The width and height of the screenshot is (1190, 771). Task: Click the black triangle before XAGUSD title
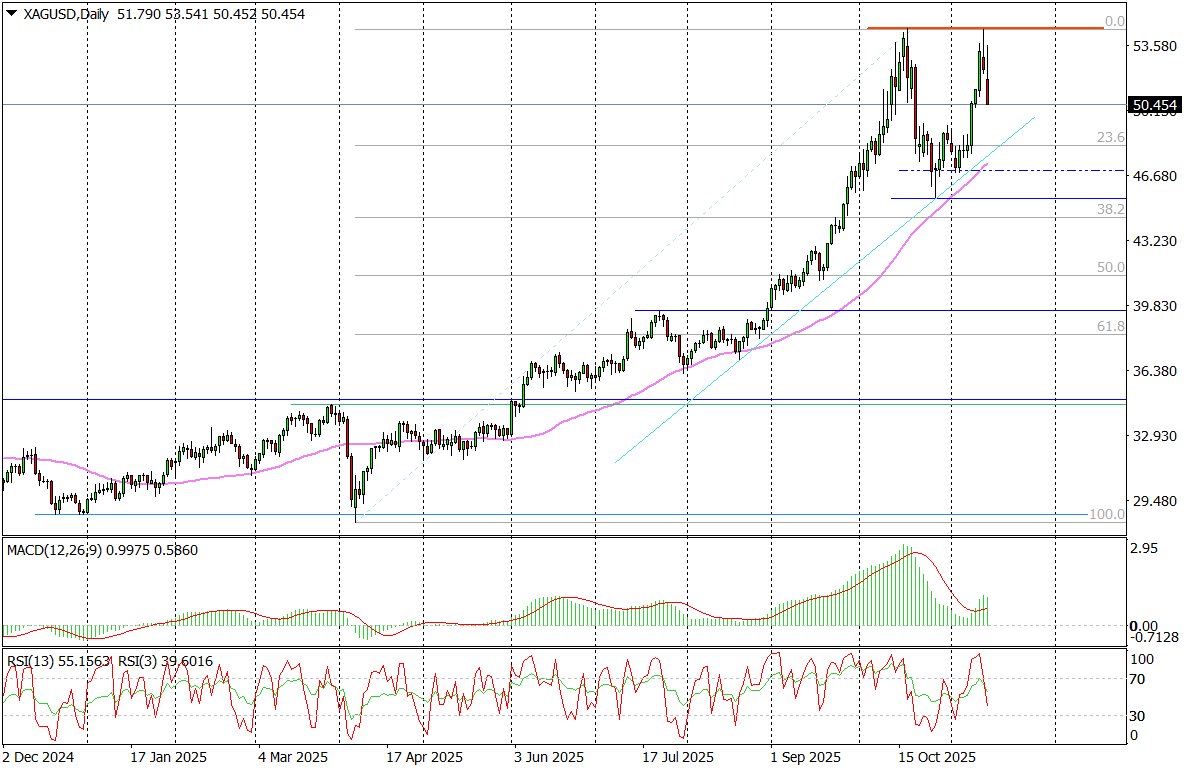(11, 14)
